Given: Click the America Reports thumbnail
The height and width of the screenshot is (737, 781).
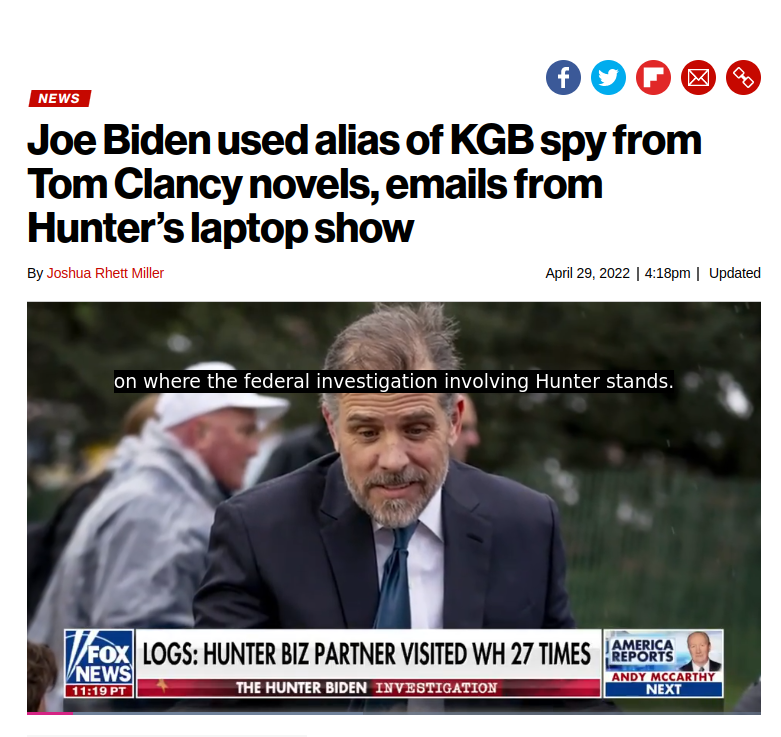Looking at the screenshot, I should pyautogui.click(x=663, y=651).
